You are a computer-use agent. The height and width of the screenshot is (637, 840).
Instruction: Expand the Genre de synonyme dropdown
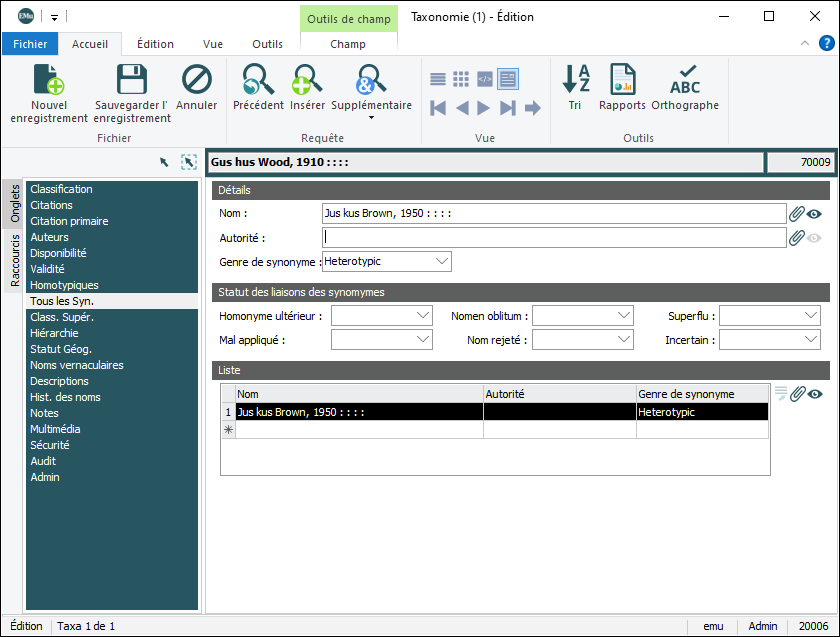442,262
